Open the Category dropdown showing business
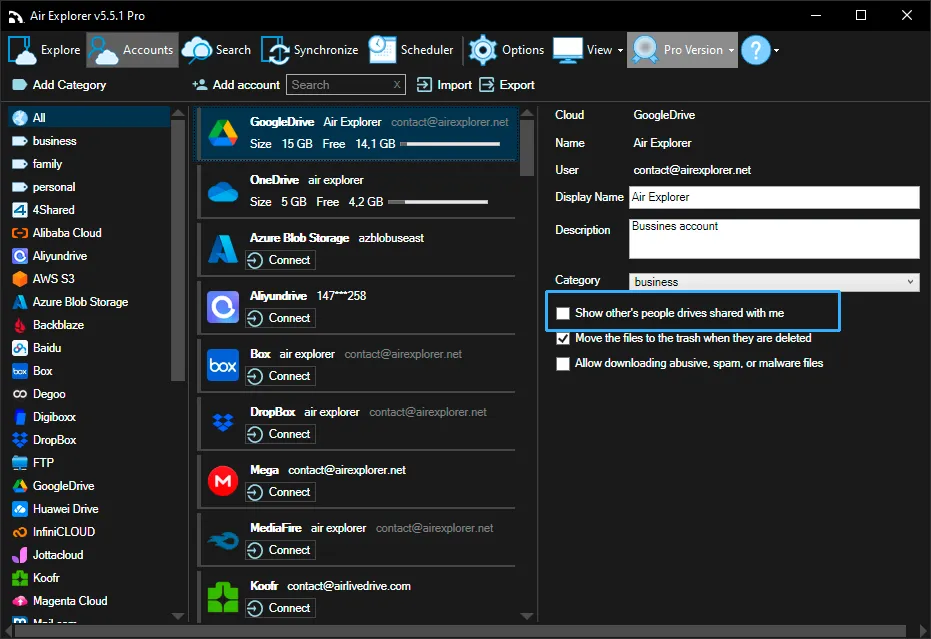This screenshot has height=639, width=931. (x=774, y=281)
